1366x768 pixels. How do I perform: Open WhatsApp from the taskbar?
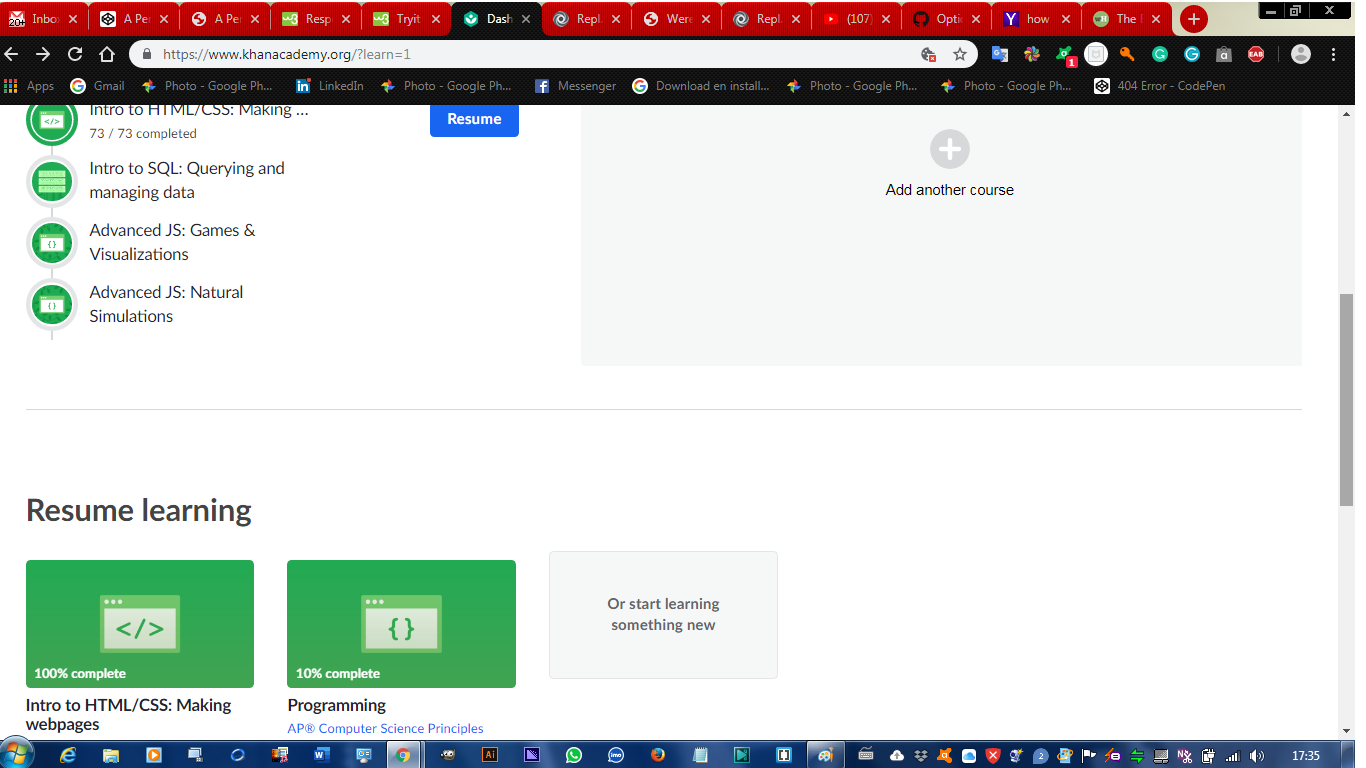(x=573, y=755)
